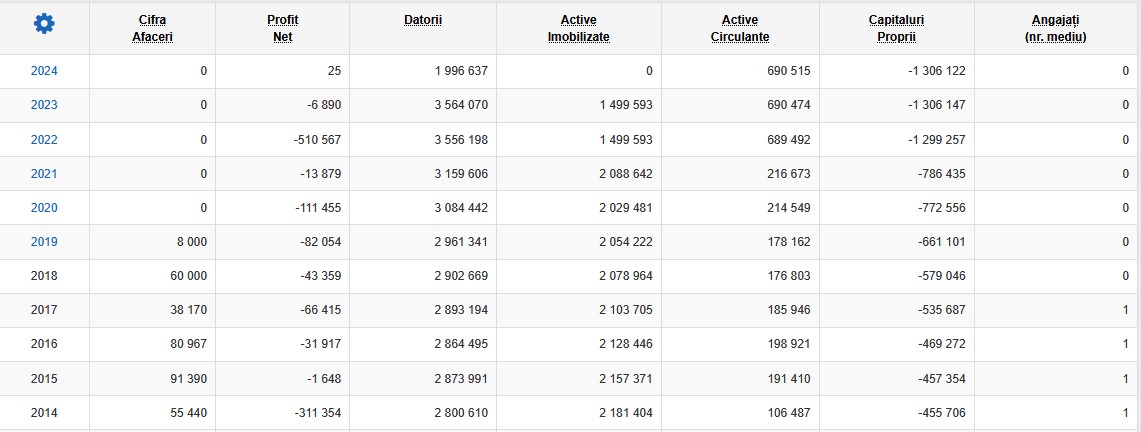Image resolution: width=1141 pixels, height=432 pixels.
Task: Select the 2014 year cell
Action: coord(44,413)
